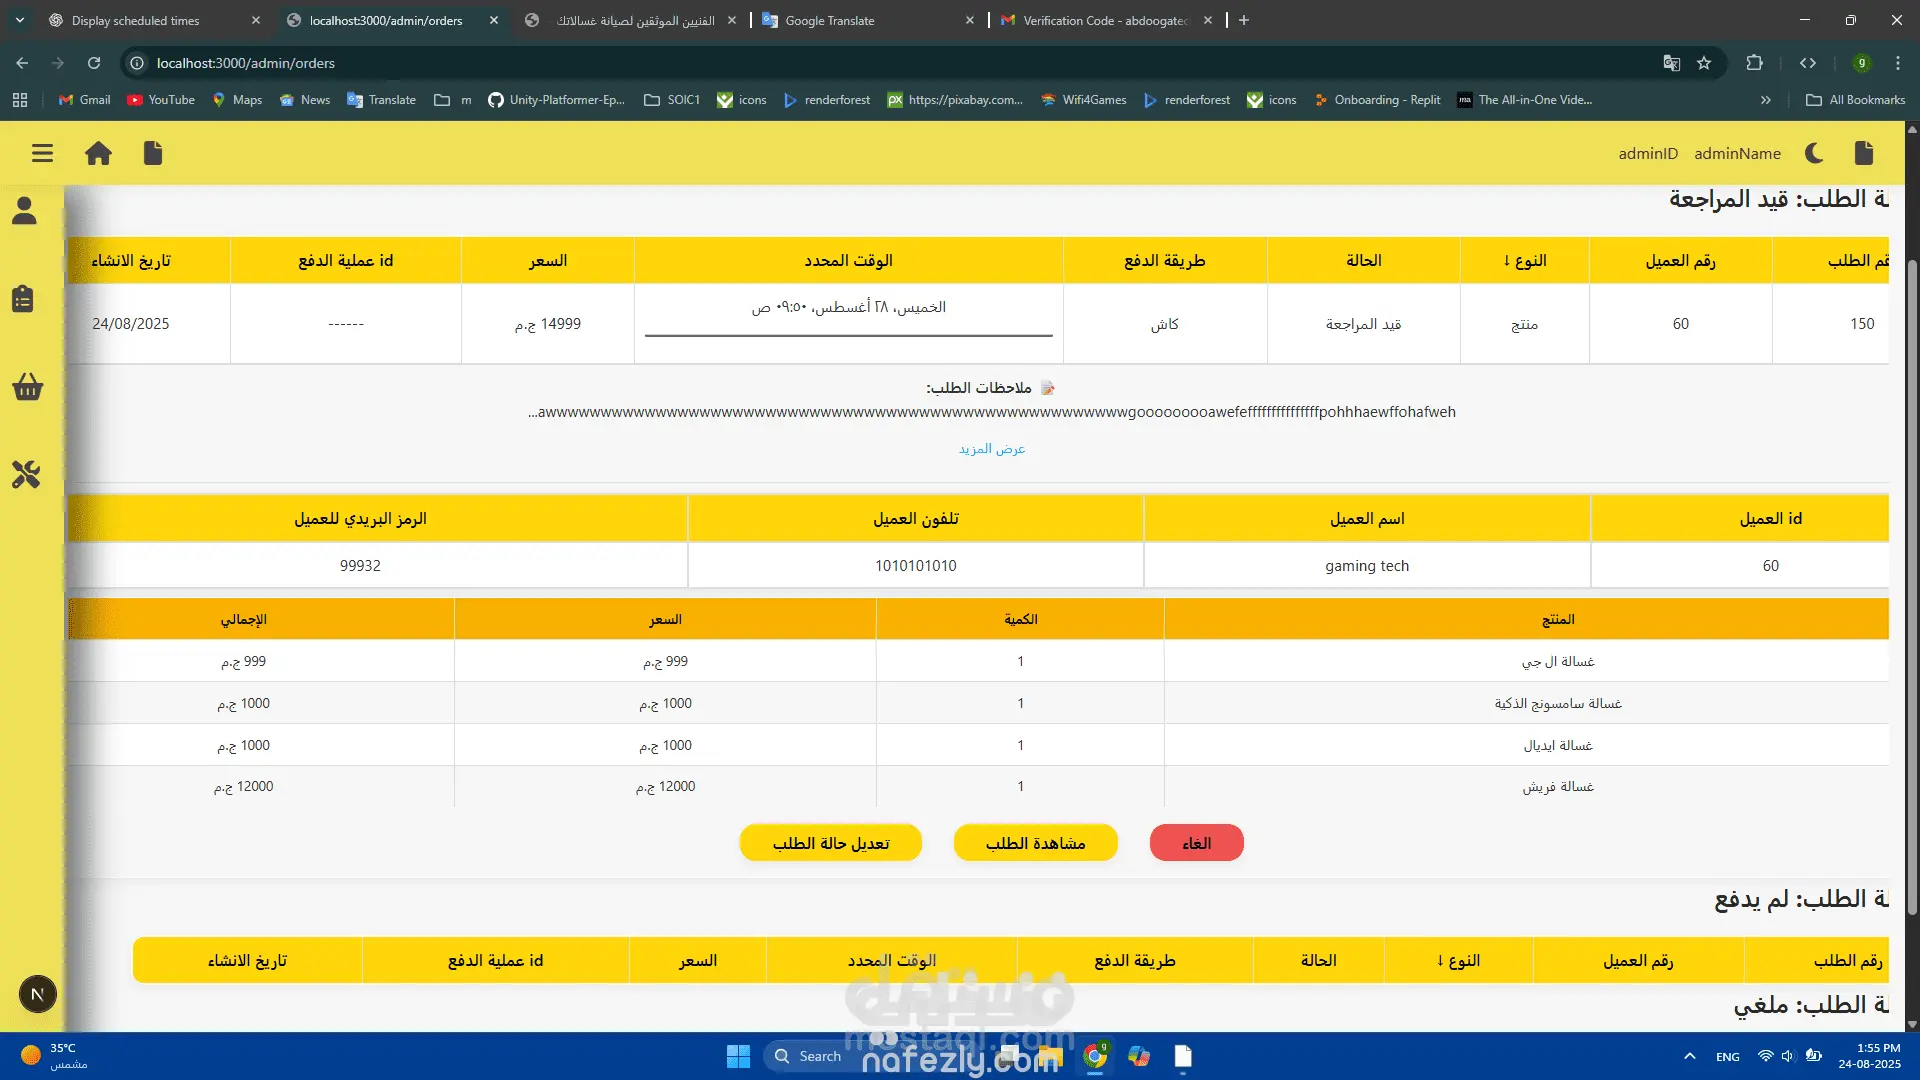Open maintenance tools icon in sidebar
Image resolution: width=1920 pixels, height=1080 pixels.
pos(26,474)
